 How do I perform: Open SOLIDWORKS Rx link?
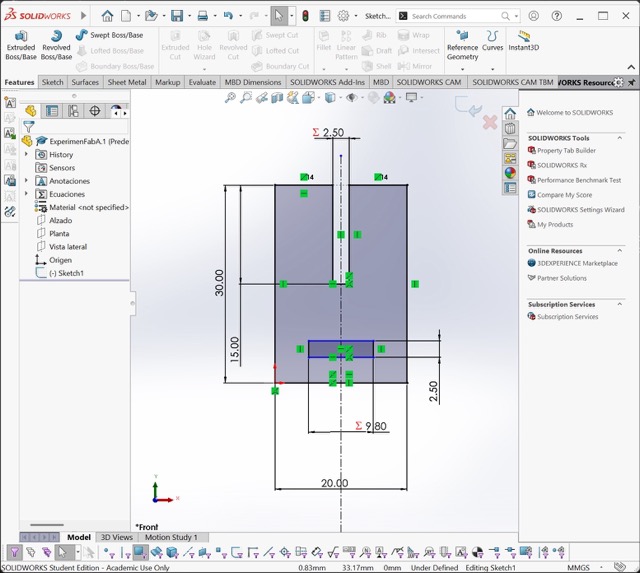[x=562, y=165]
